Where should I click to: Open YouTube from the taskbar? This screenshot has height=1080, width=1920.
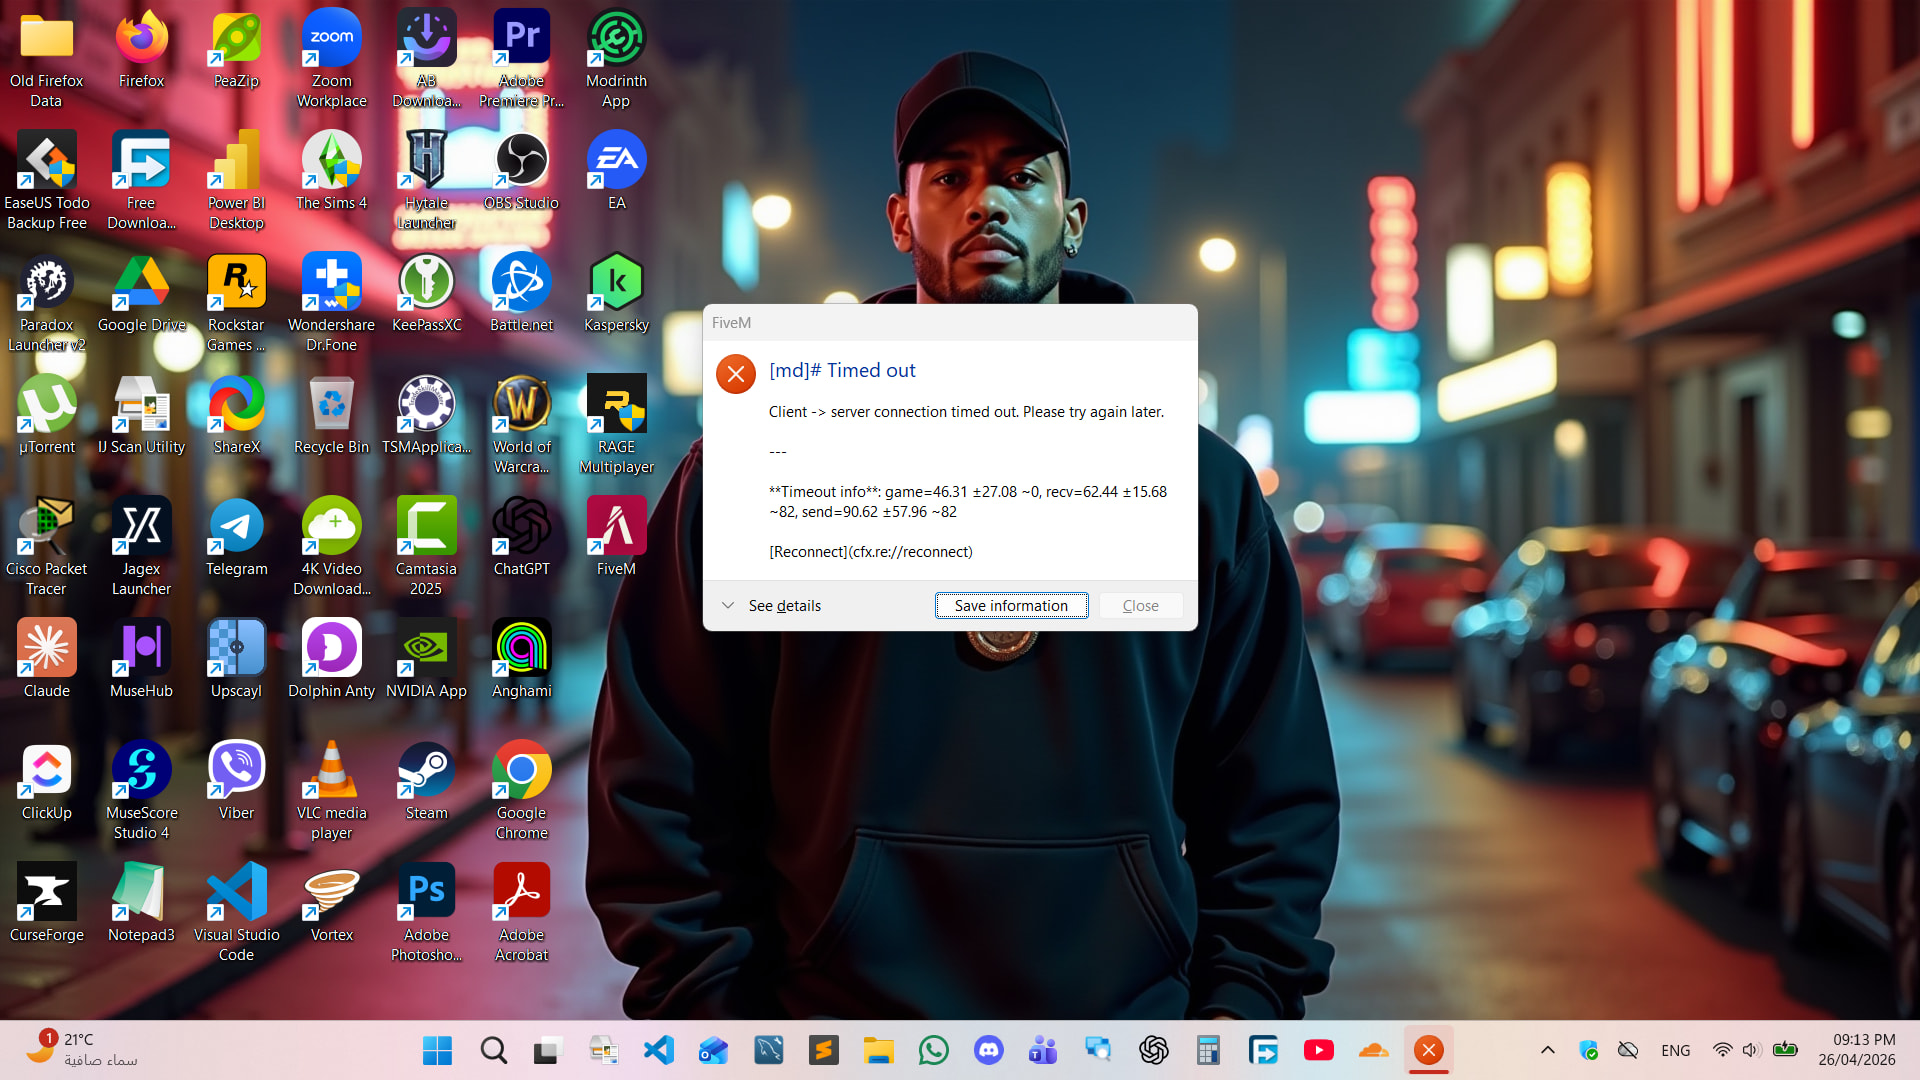(1318, 1050)
